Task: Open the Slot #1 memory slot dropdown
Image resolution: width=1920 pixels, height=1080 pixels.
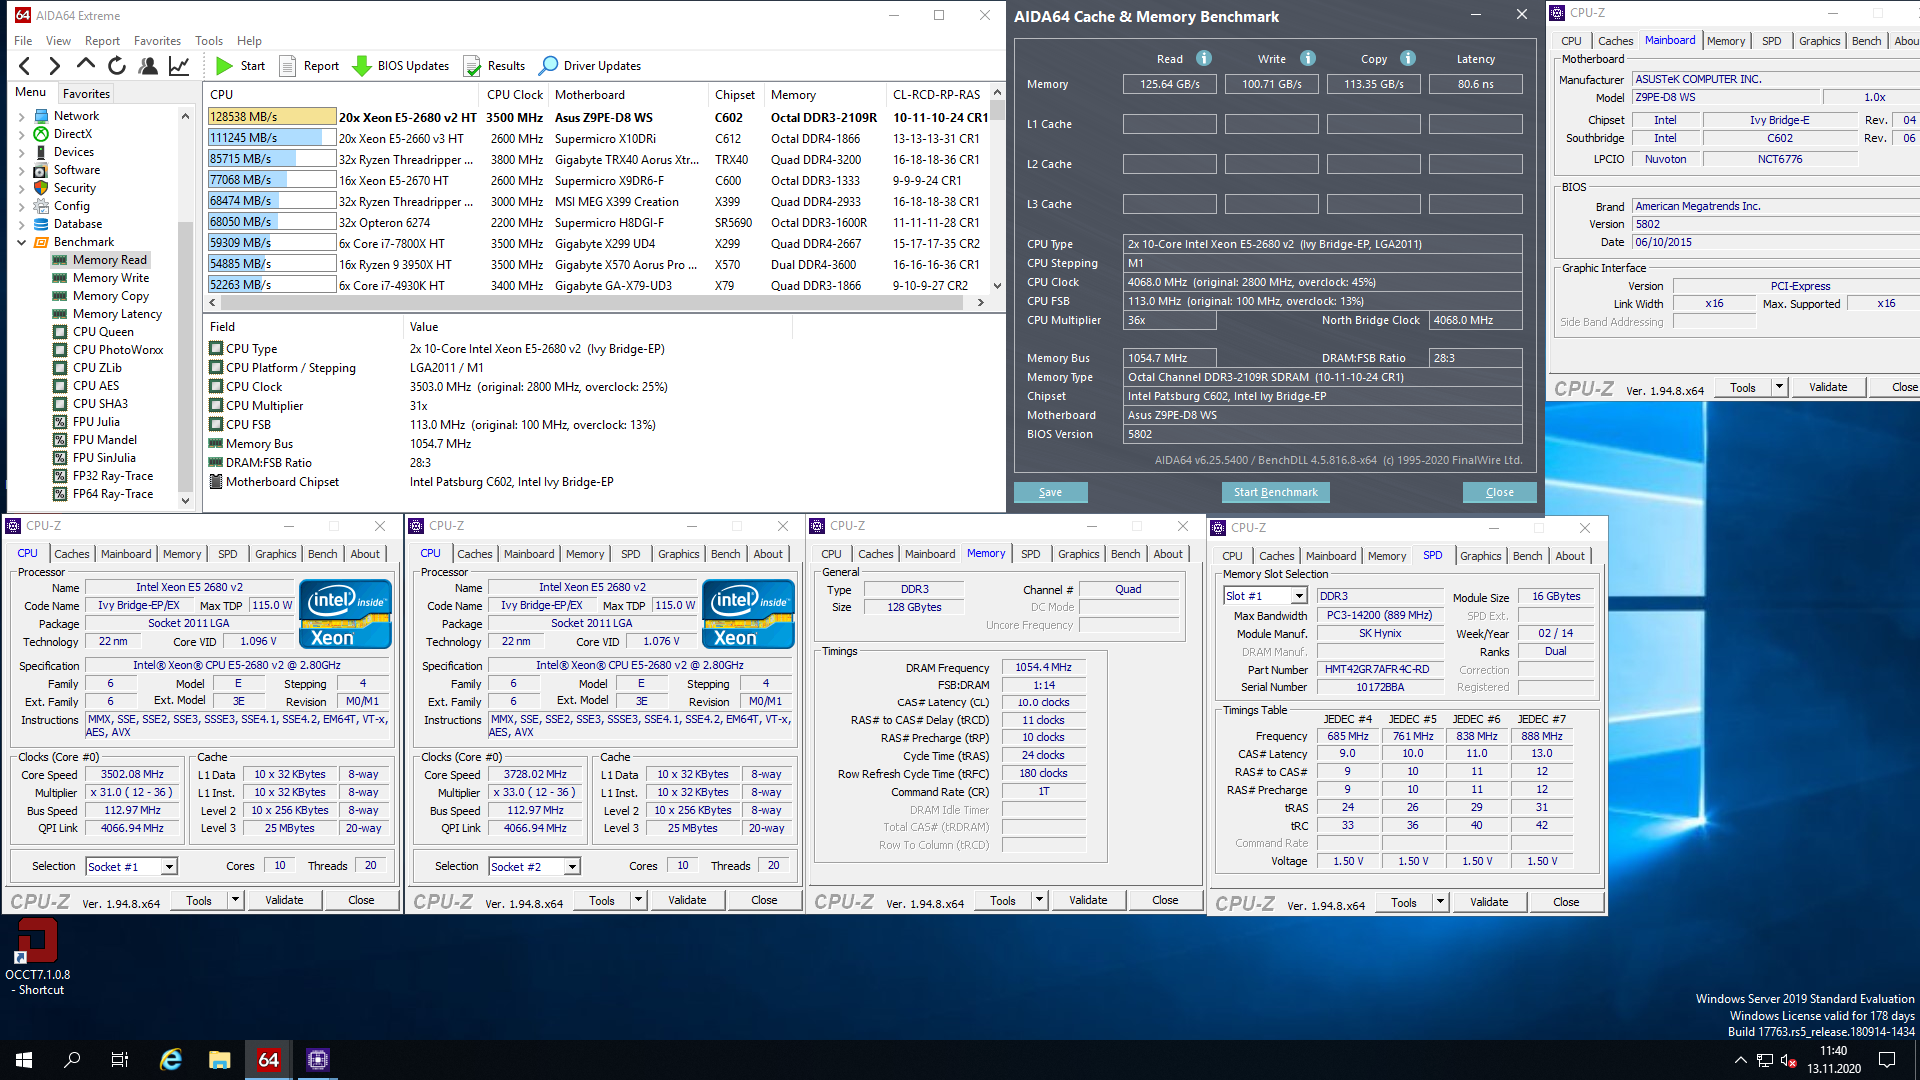Action: [1299, 596]
